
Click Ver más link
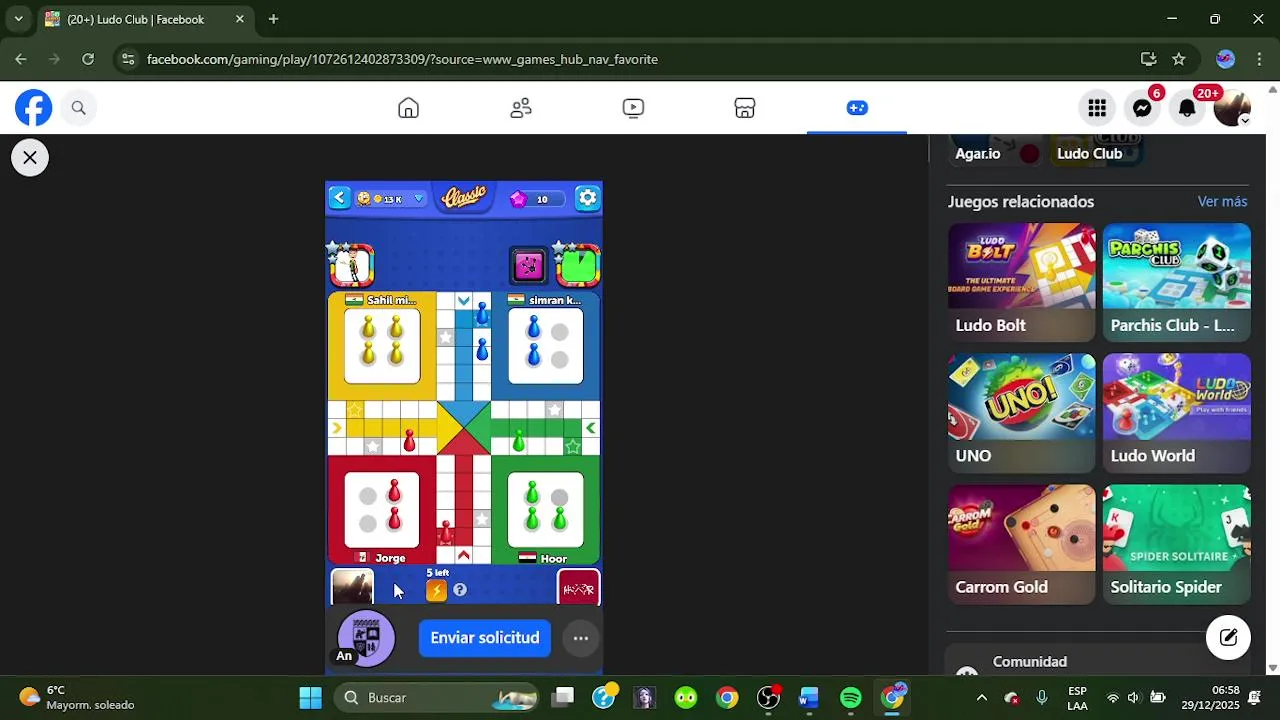pos(1222,202)
